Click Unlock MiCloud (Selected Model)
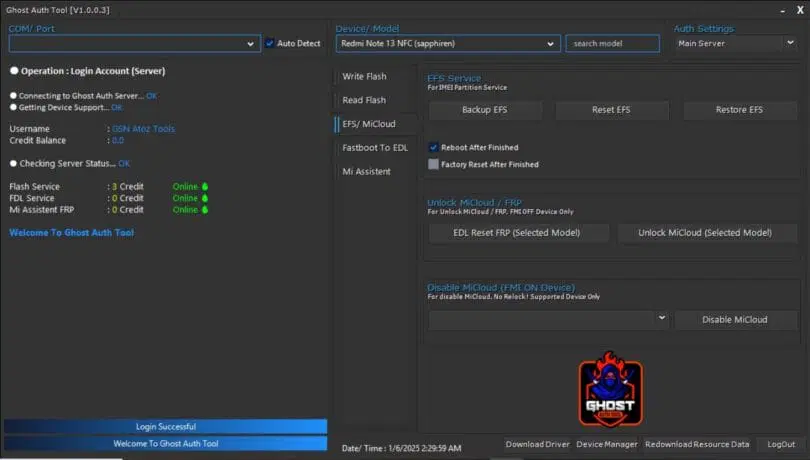Screen dimensions: 810x460 pyautogui.click(x=707, y=233)
